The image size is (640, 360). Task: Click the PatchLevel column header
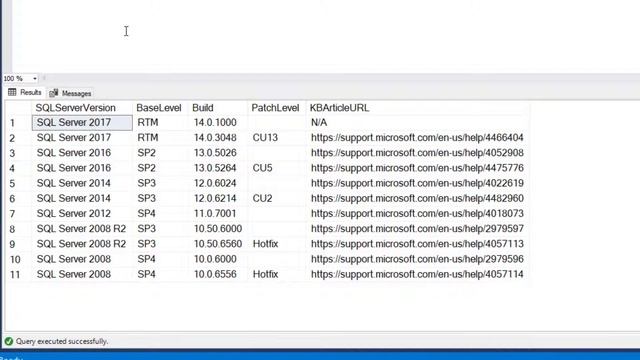pos(276,108)
